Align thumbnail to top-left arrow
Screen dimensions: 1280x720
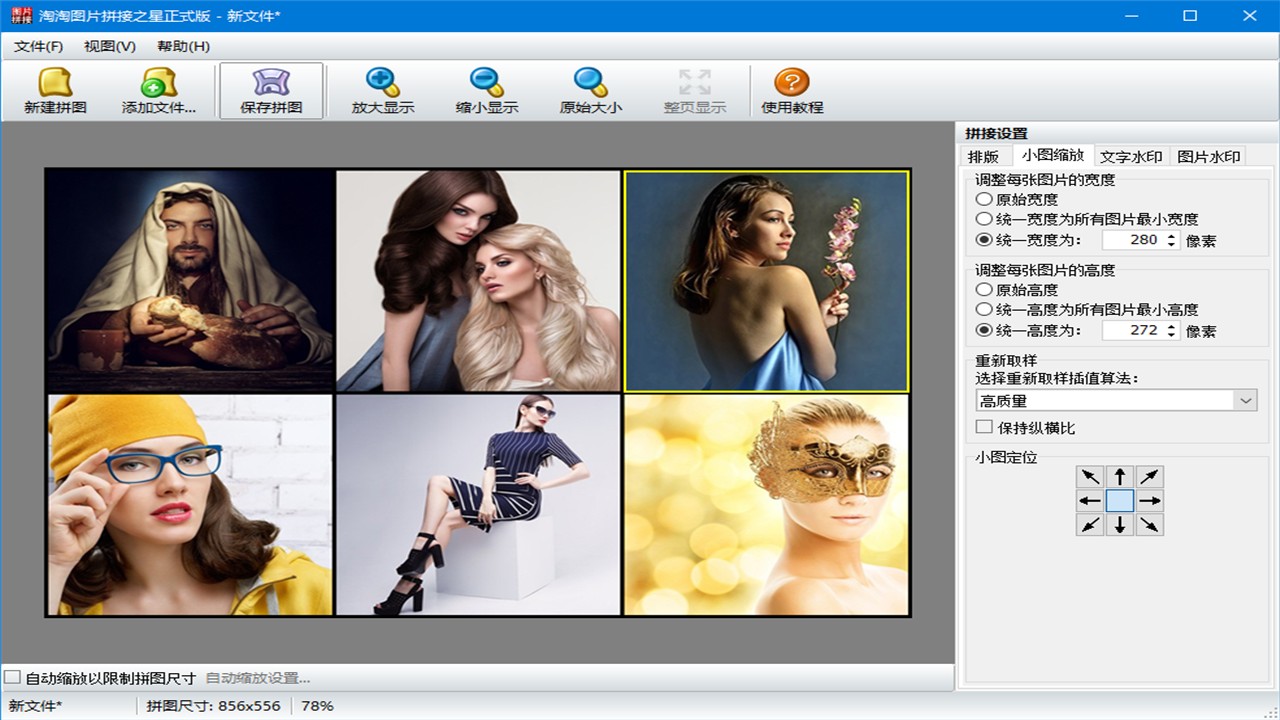[1090, 477]
